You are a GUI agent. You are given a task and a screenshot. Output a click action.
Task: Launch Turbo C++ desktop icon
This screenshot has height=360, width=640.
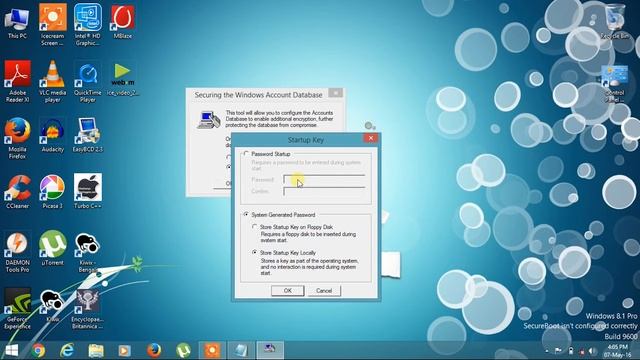pyautogui.click(x=88, y=191)
